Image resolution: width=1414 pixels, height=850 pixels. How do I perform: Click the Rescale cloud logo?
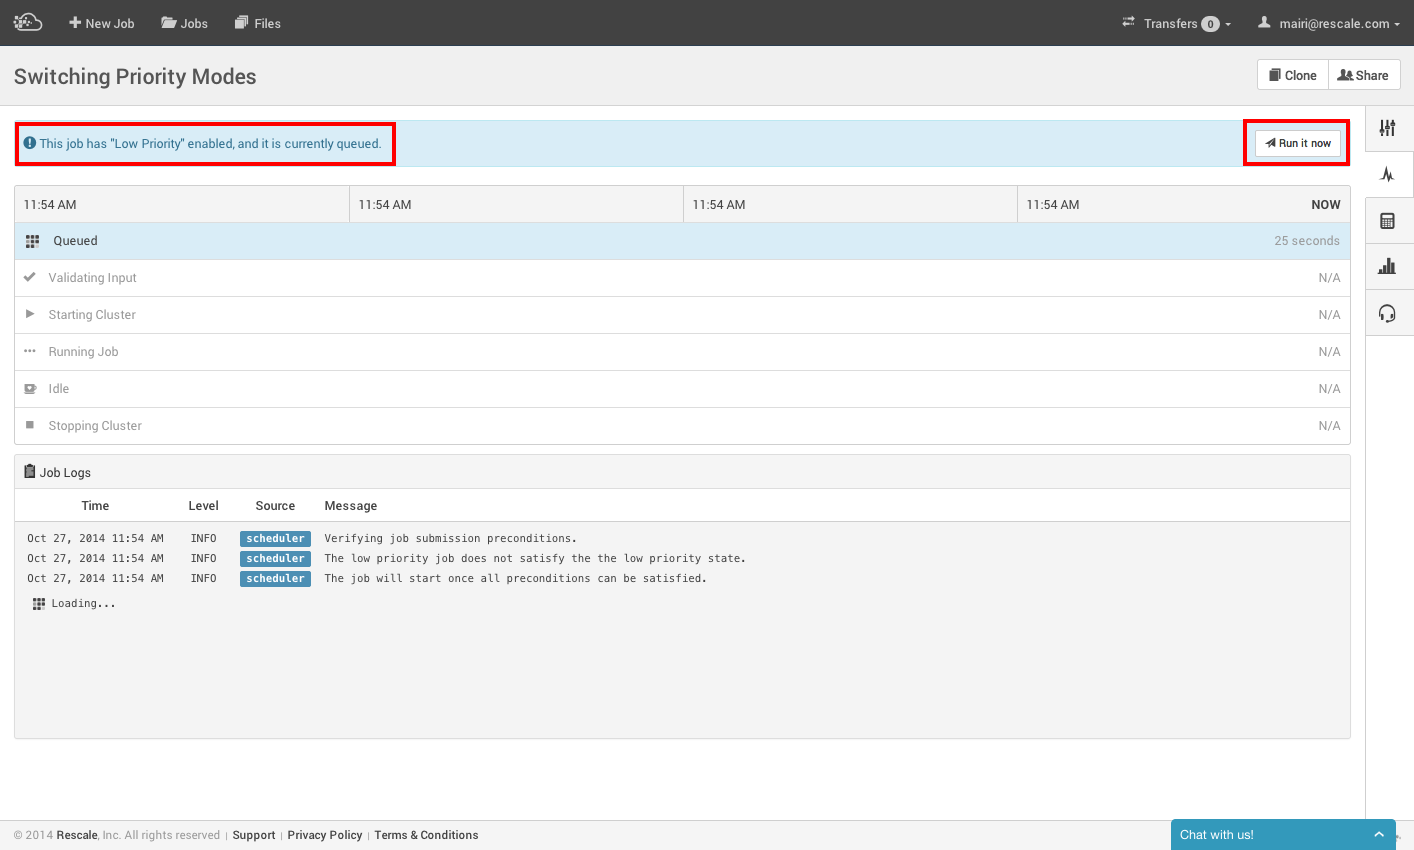[28, 22]
